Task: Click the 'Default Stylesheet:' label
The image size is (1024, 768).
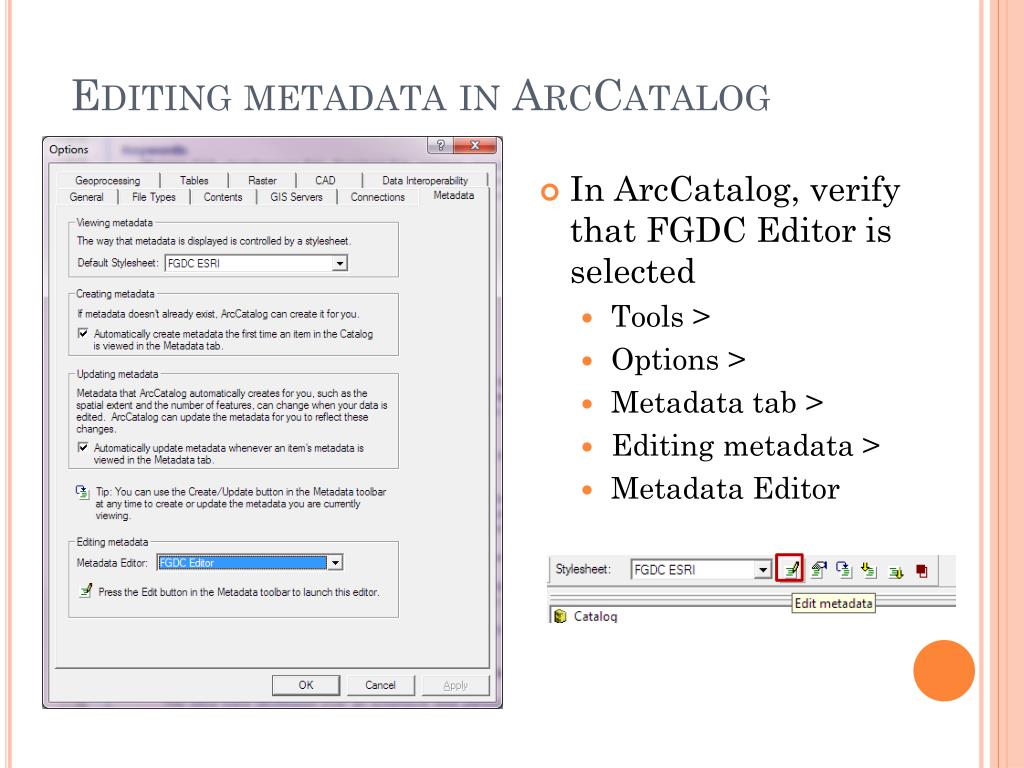Action: [x=118, y=263]
